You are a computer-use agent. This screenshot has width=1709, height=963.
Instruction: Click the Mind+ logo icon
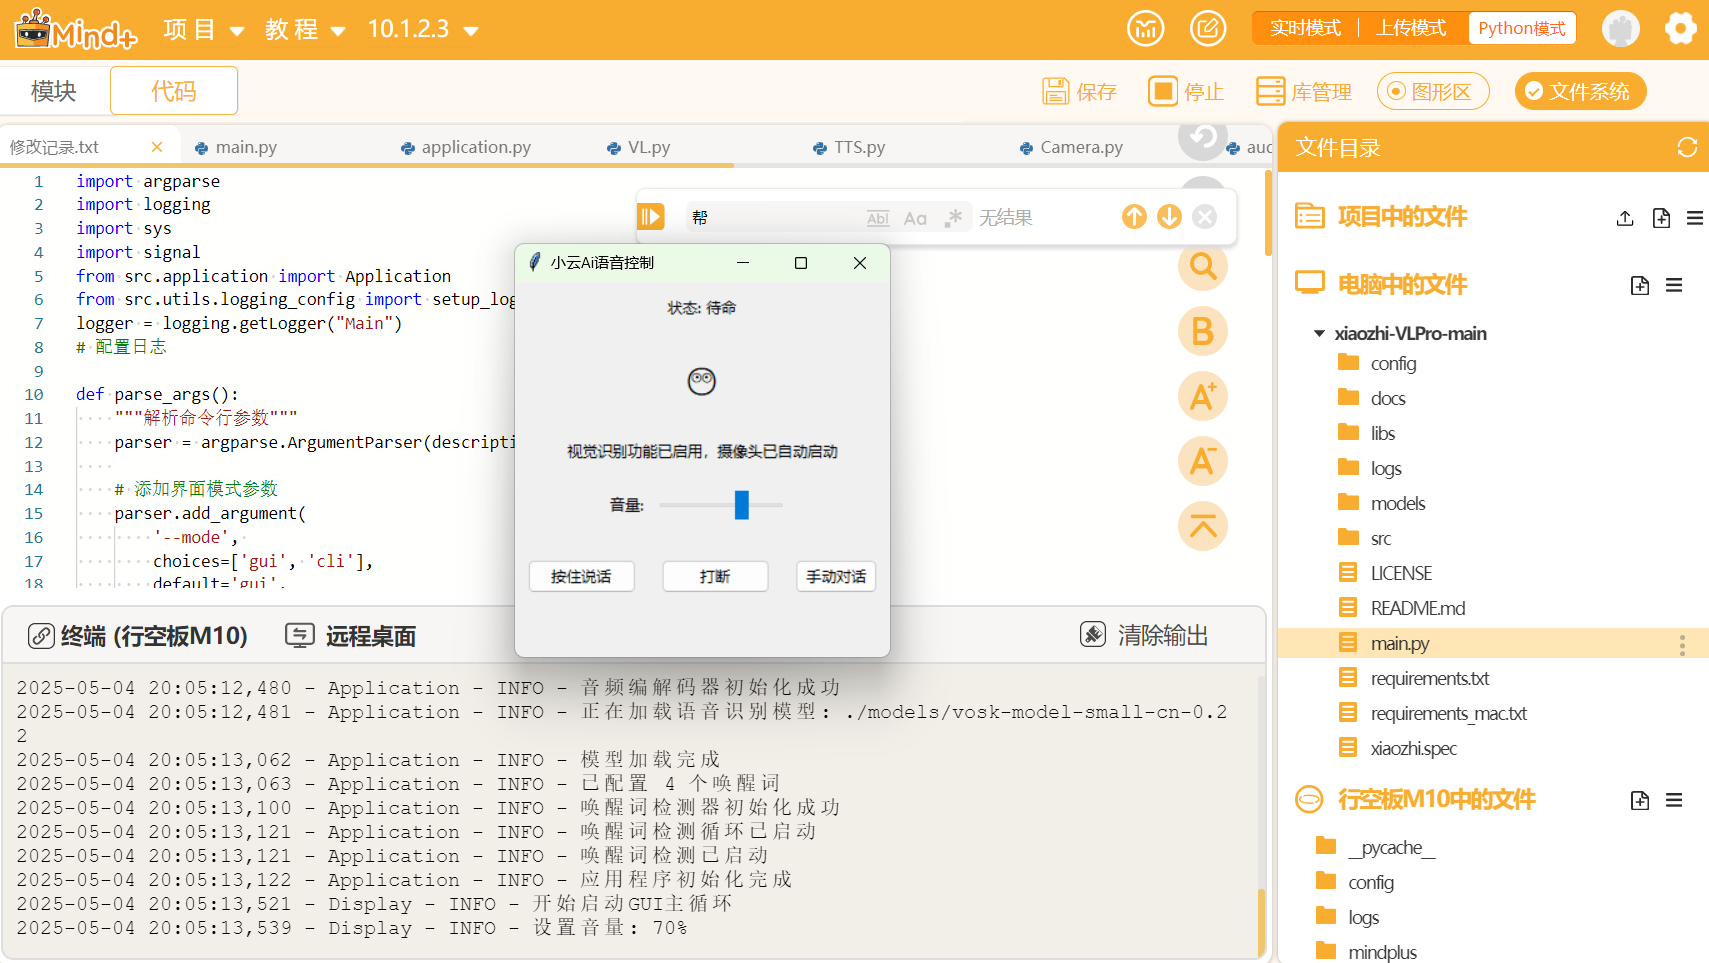pyautogui.click(x=75, y=29)
